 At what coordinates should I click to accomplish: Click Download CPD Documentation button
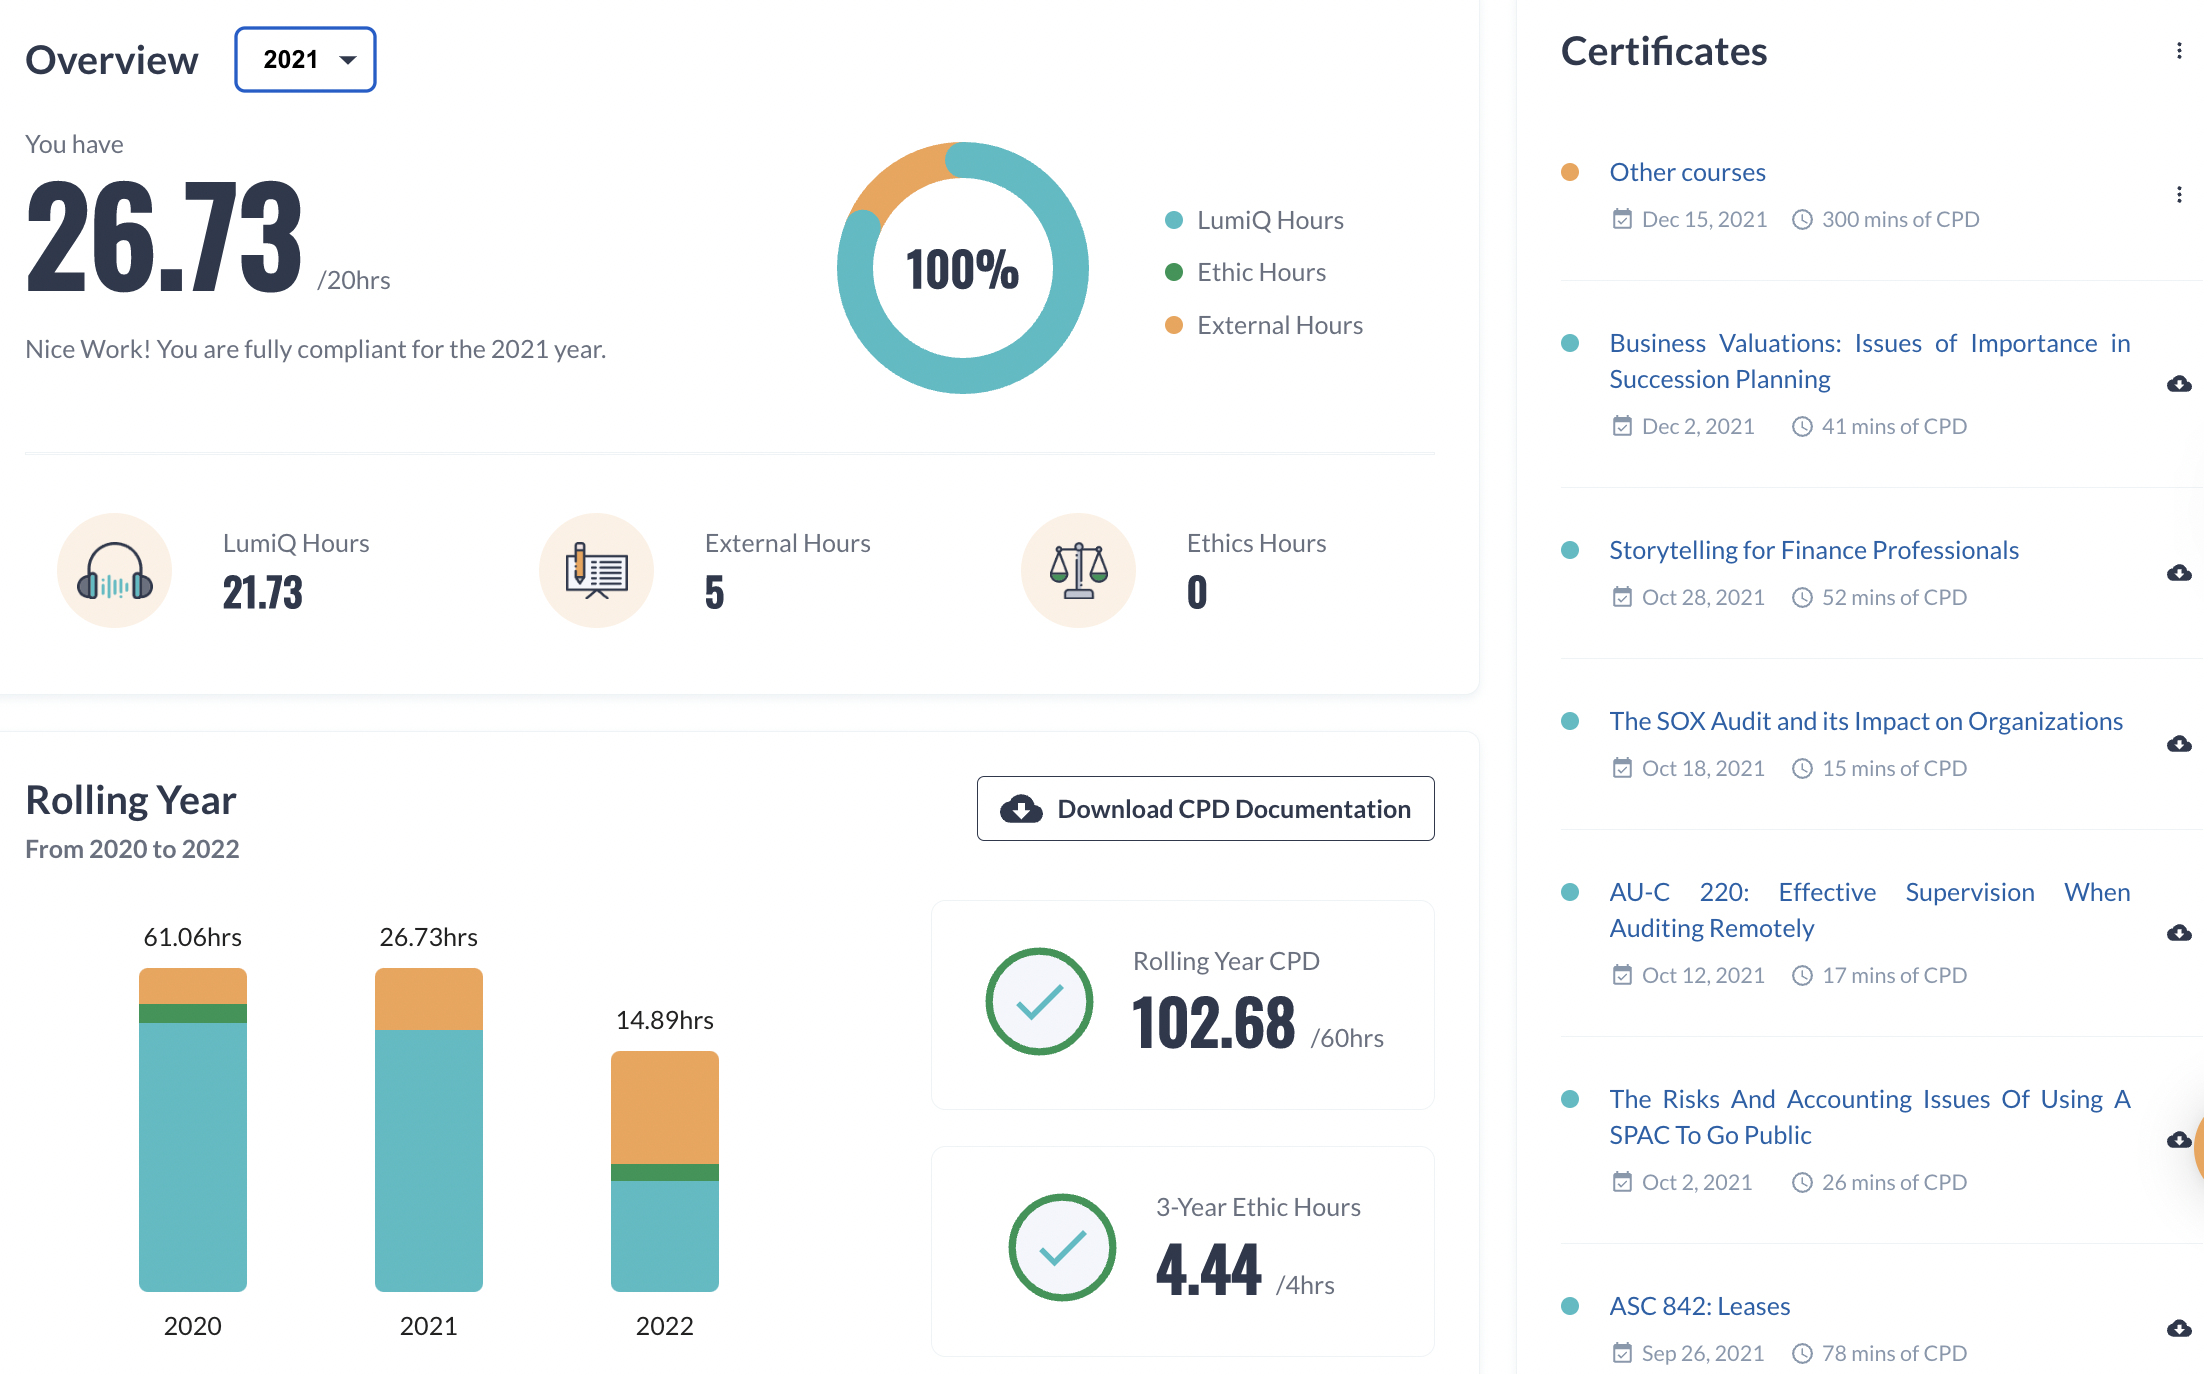click(1205, 809)
